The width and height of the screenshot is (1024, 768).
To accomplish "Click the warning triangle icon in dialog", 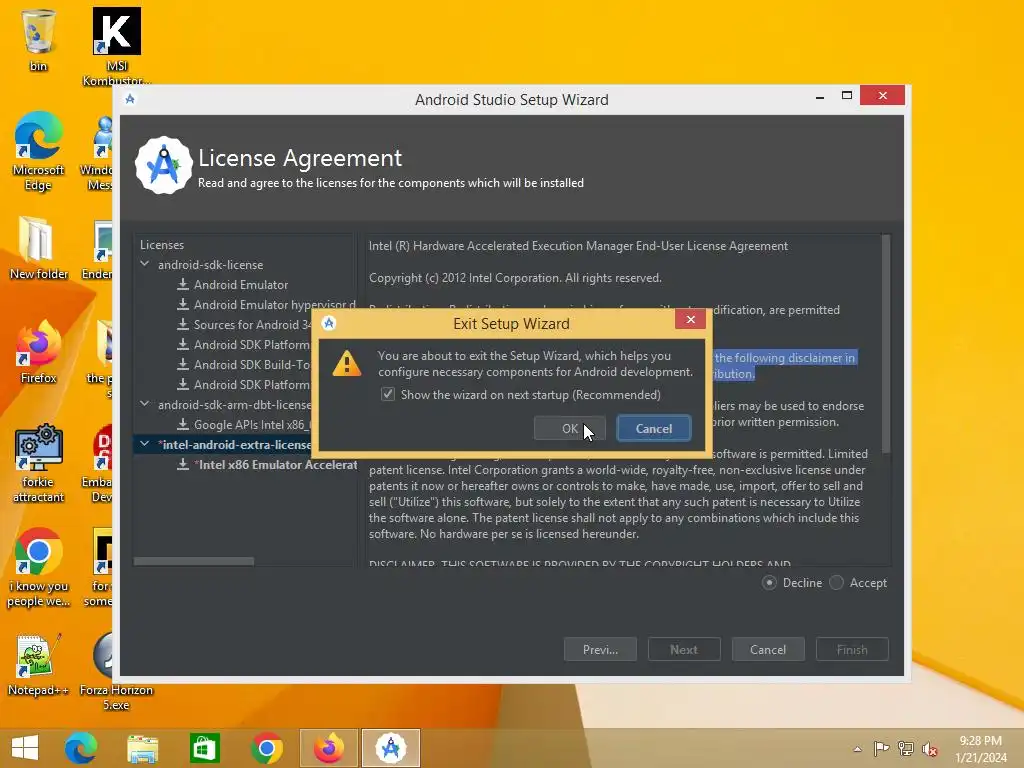I will (347, 364).
